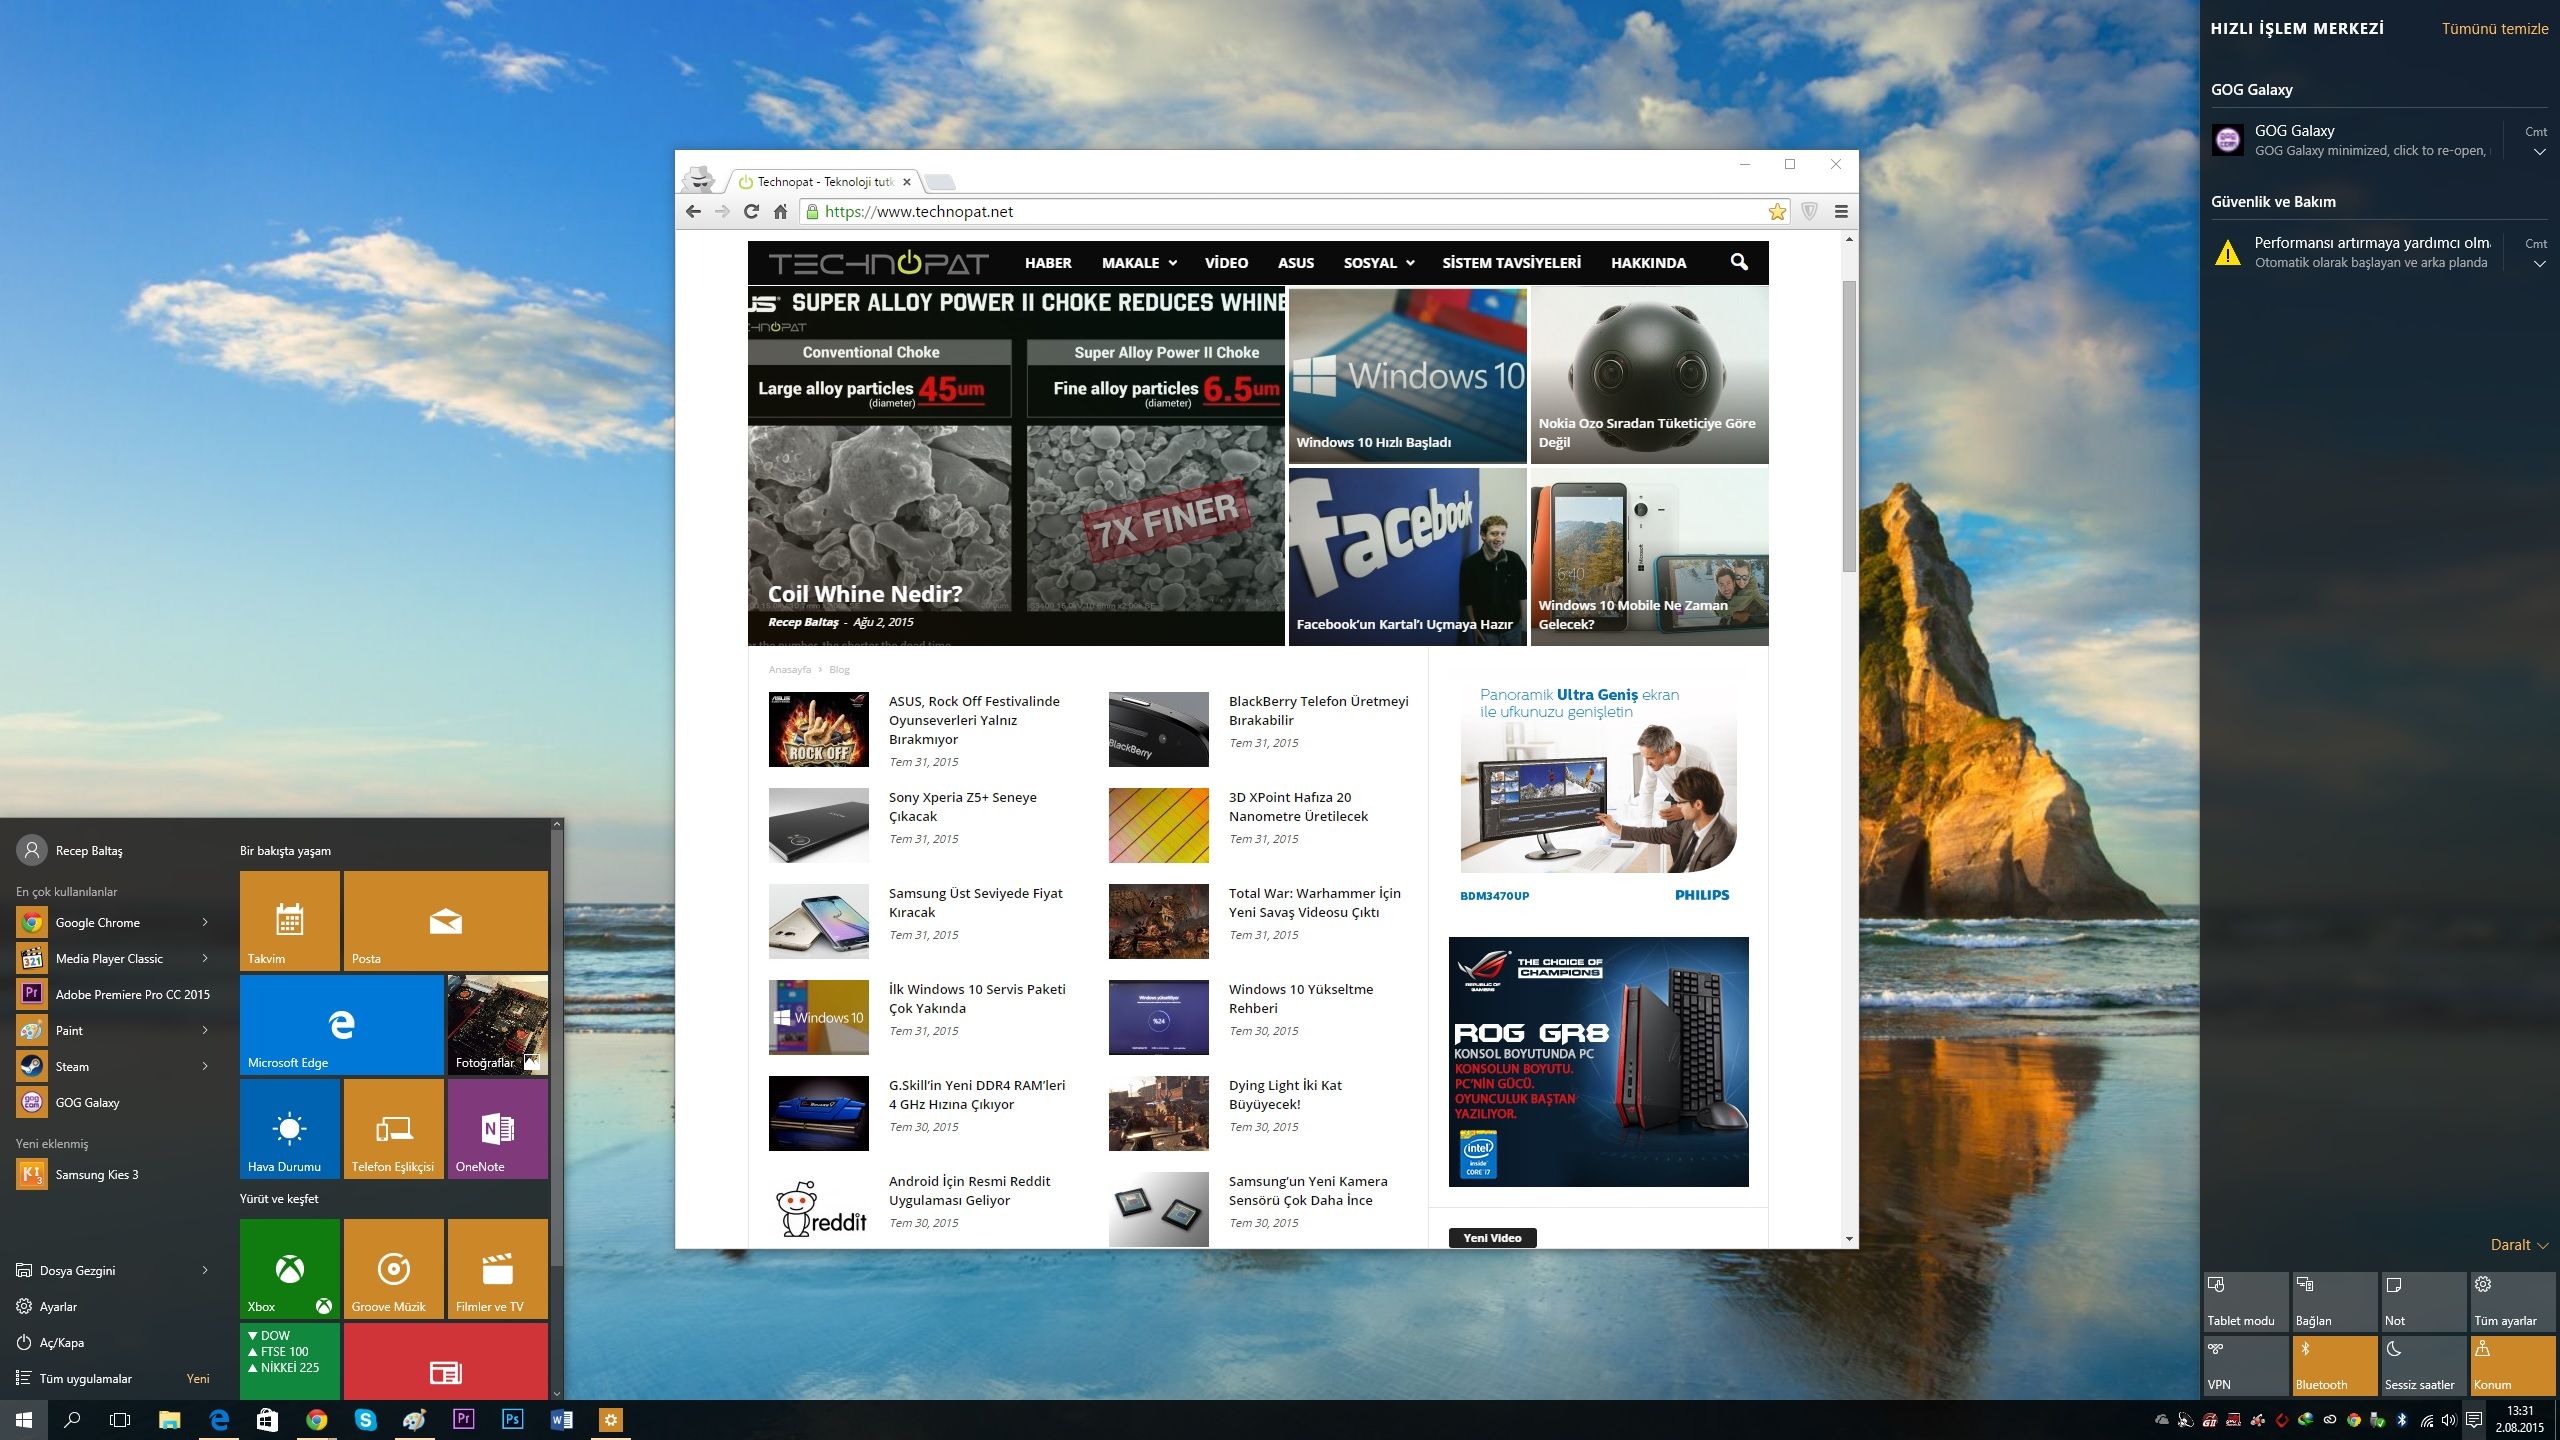Click the bookmark star in address bar
This screenshot has height=1440, width=2560.
pyautogui.click(x=1776, y=212)
